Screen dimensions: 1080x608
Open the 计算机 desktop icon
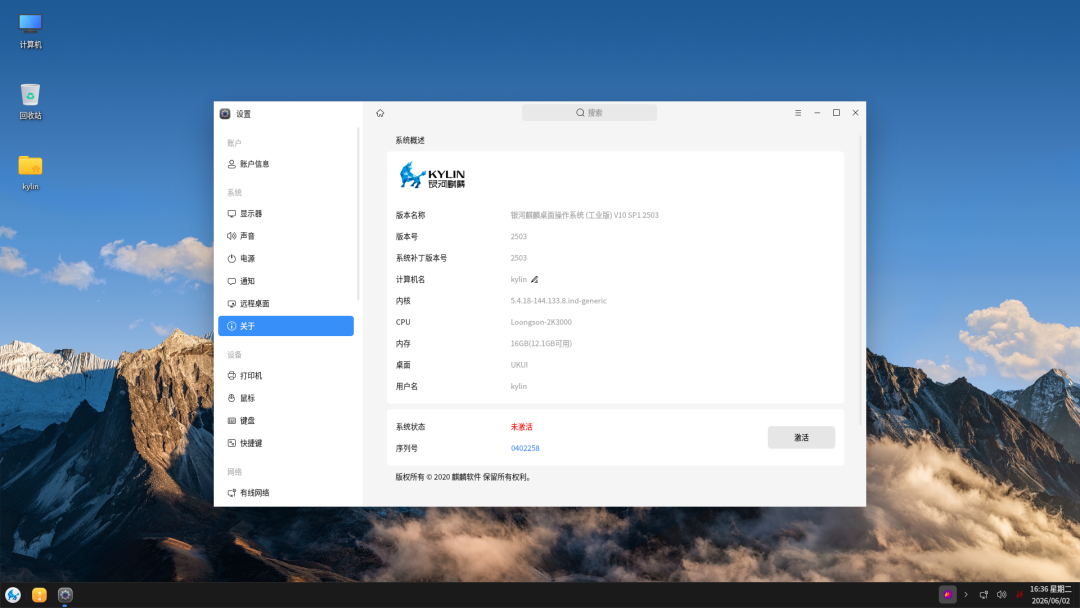pos(30,31)
